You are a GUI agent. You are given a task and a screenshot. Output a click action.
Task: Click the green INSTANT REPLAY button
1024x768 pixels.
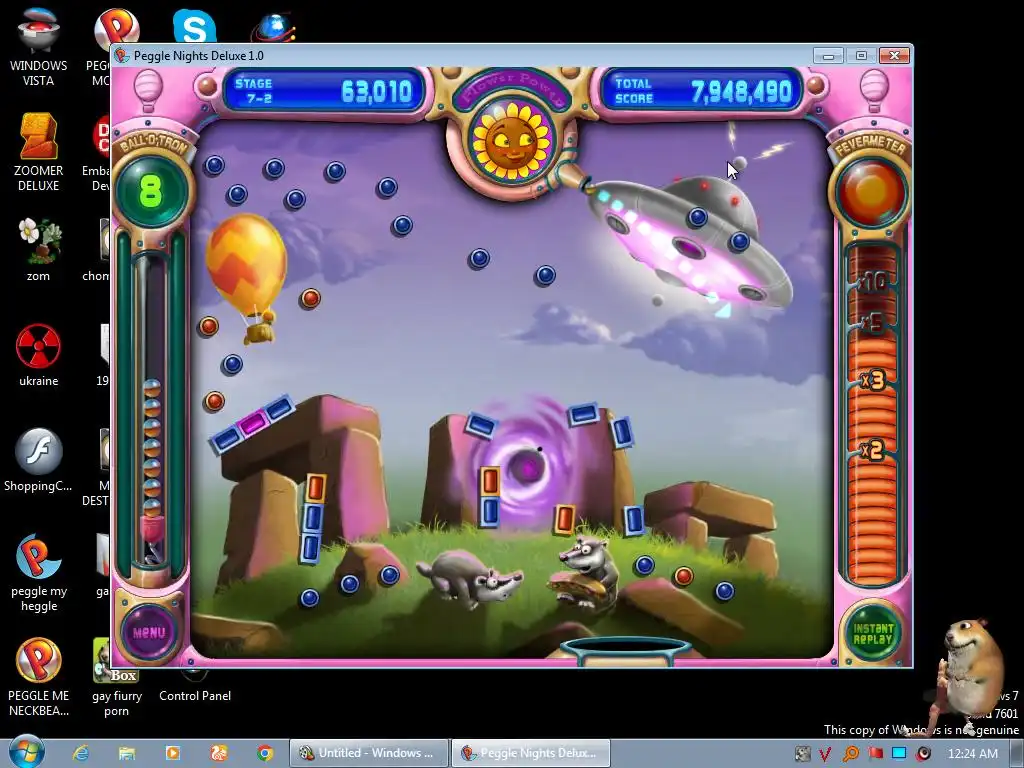872,633
